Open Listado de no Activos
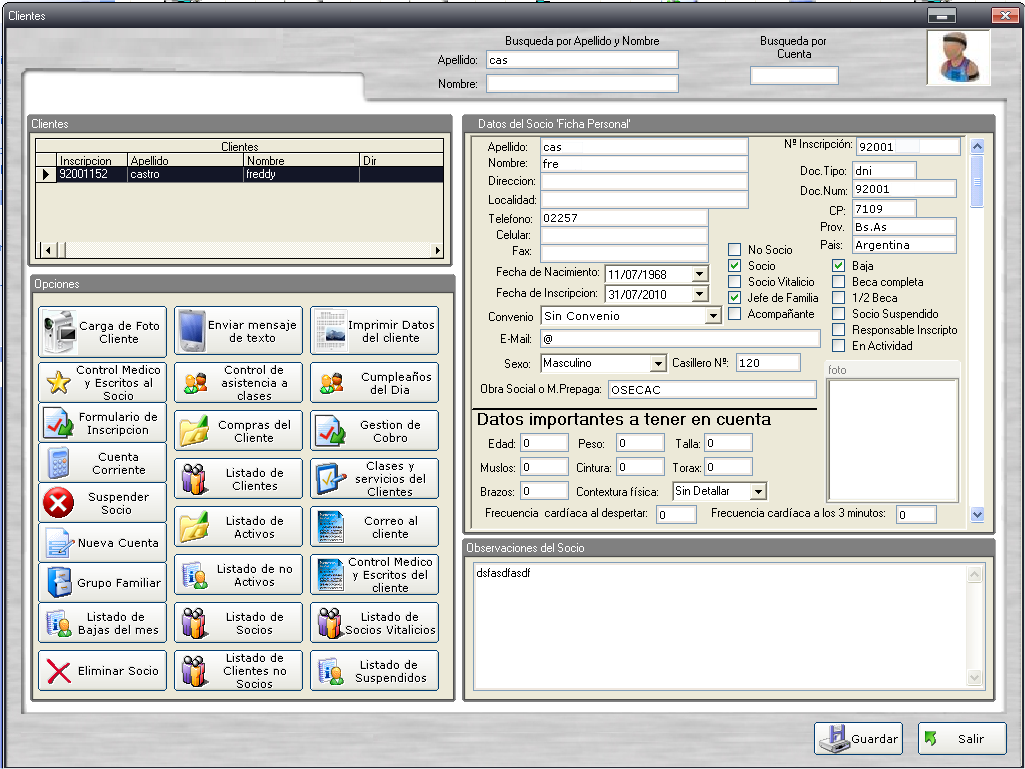The image size is (1025, 769). pyautogui.click(x=239, y=575)
